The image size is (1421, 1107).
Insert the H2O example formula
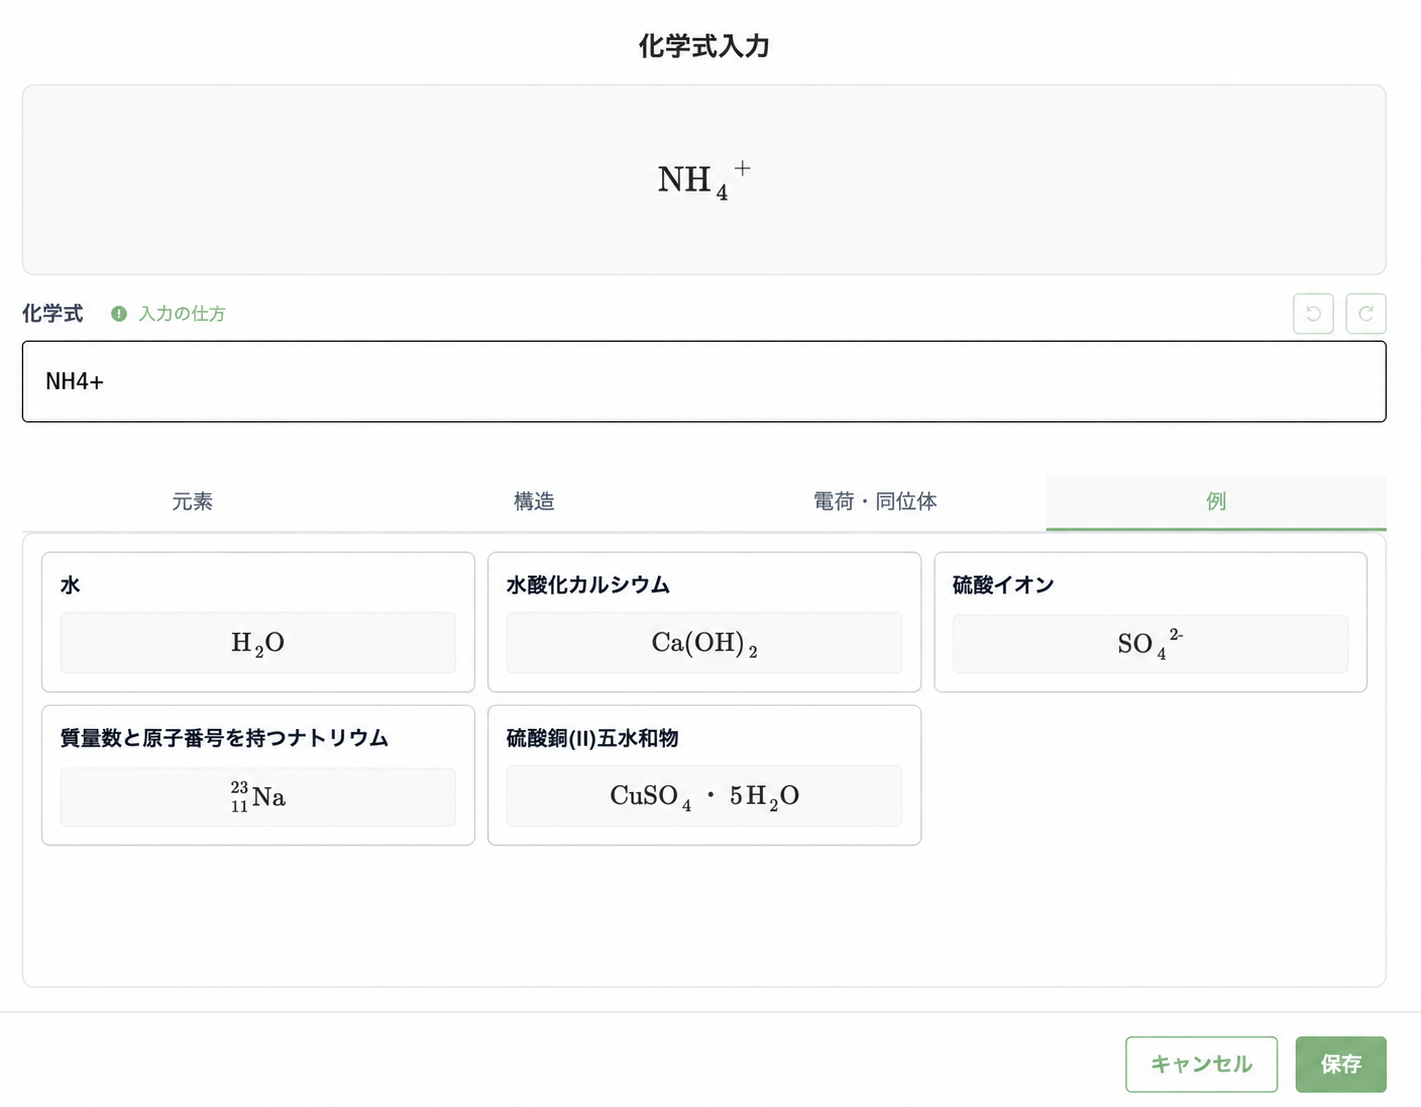(x=258, y=643)
